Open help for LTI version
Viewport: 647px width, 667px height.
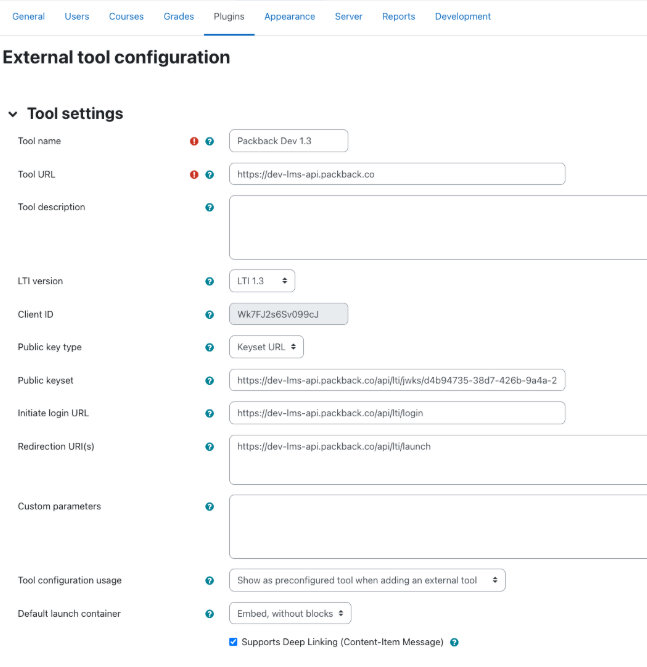coord(209,281)
